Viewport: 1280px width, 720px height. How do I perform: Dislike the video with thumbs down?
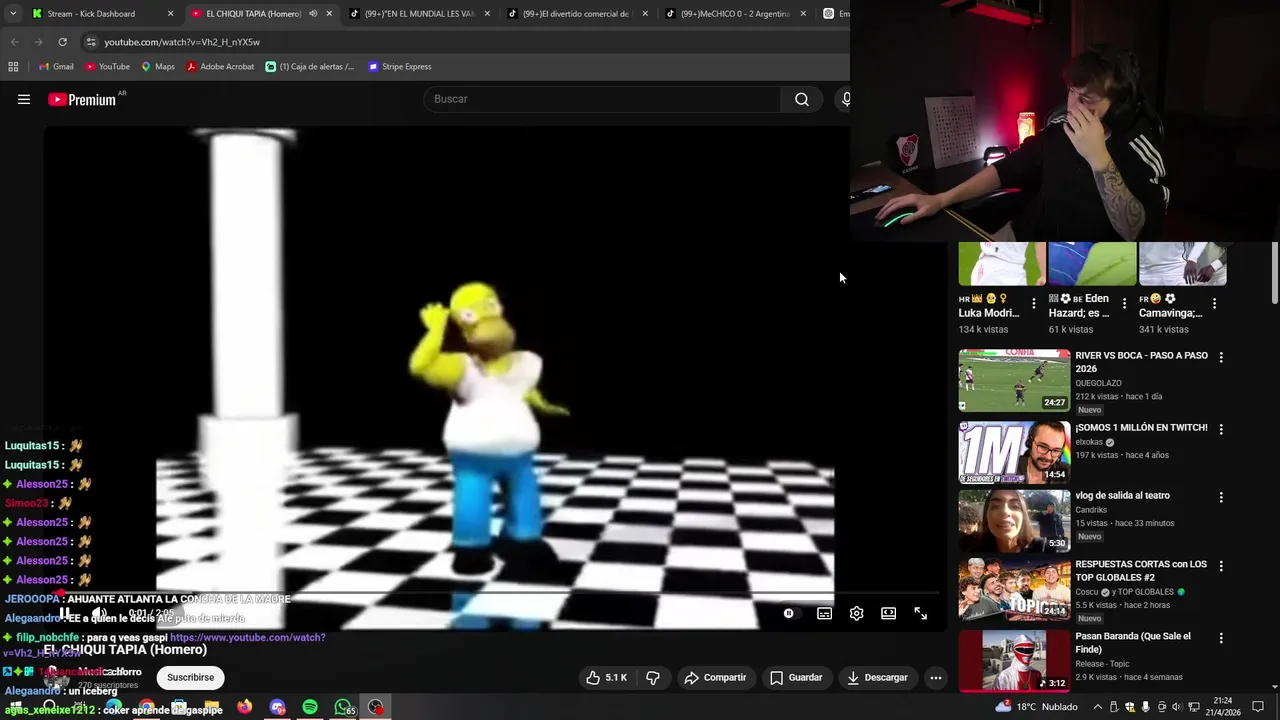(x=652, y=677)
